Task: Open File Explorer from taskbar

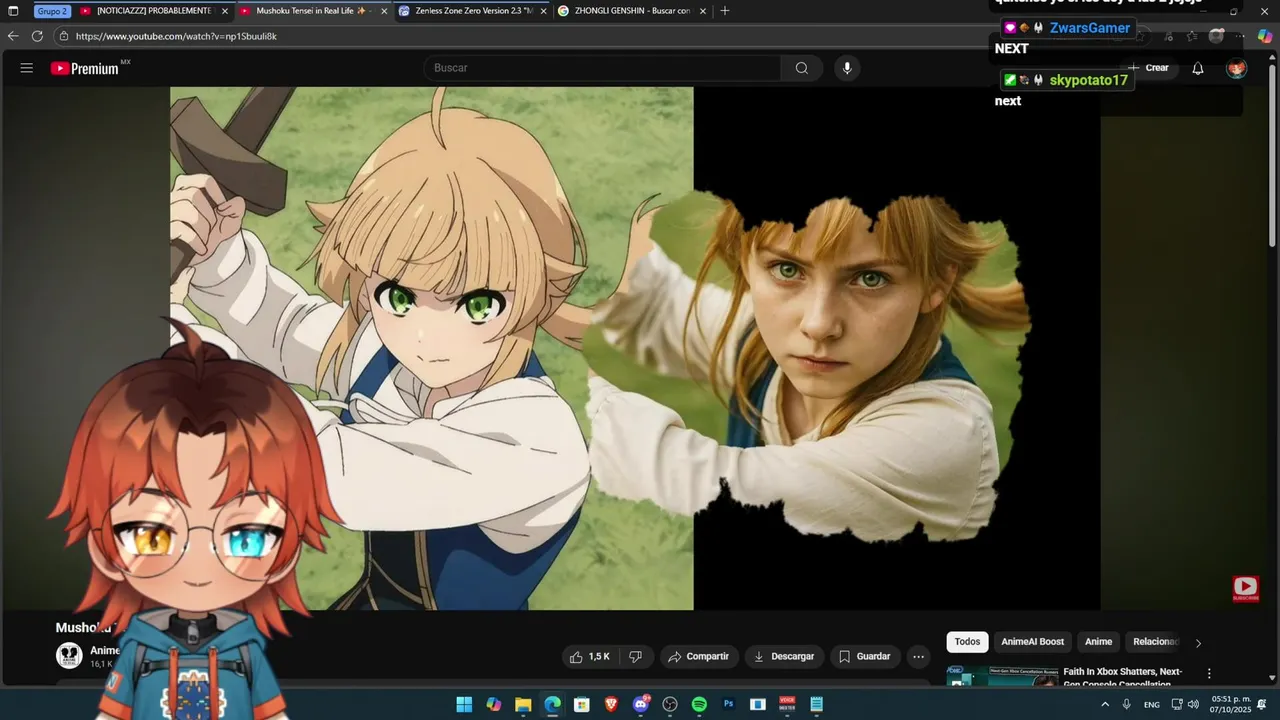Action: (x=523, y=704)
